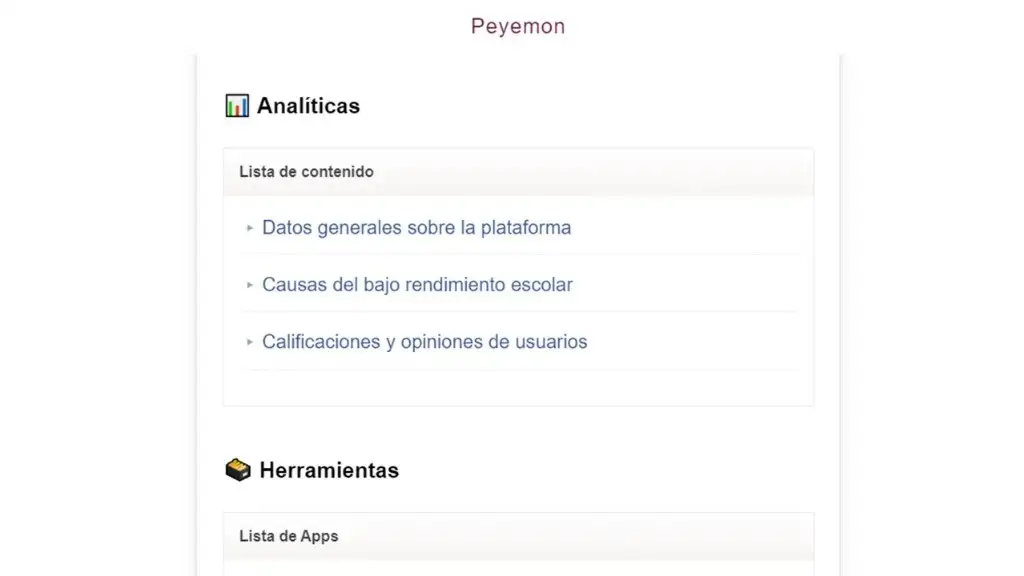Click the blank space between Analíticas and Herramientas sections
Viewport: 1024px width, 576px height.
click(x=519, y=431)
